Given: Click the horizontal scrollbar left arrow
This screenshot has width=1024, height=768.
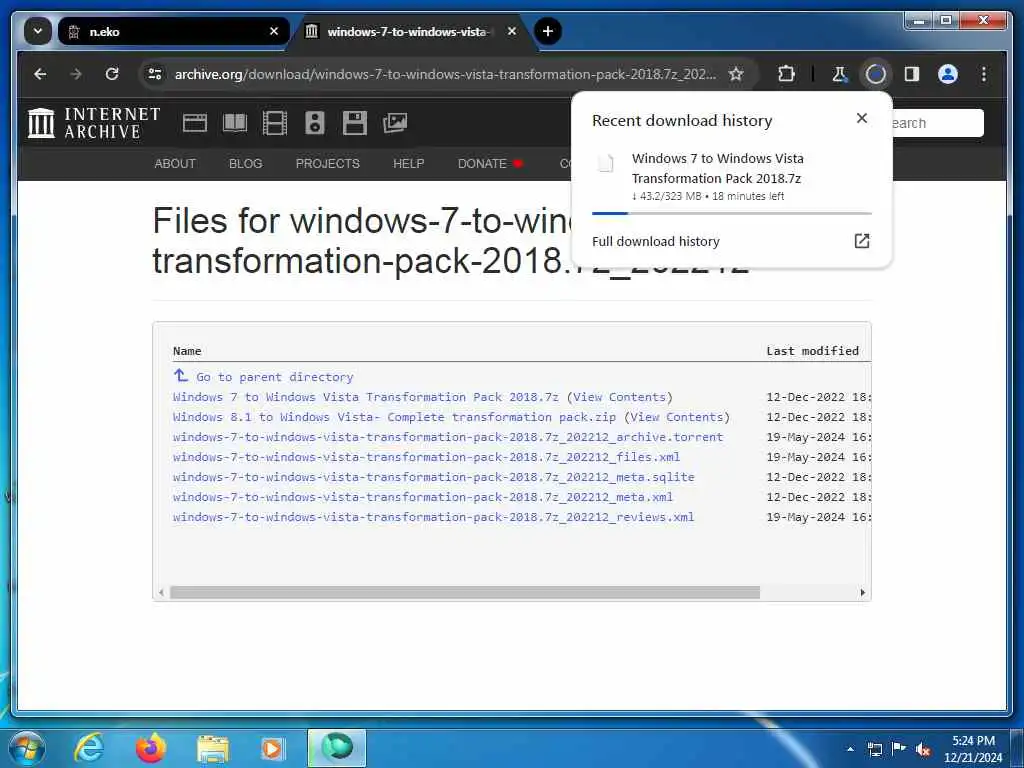Looking at the screenshot, I should [161, 592].
